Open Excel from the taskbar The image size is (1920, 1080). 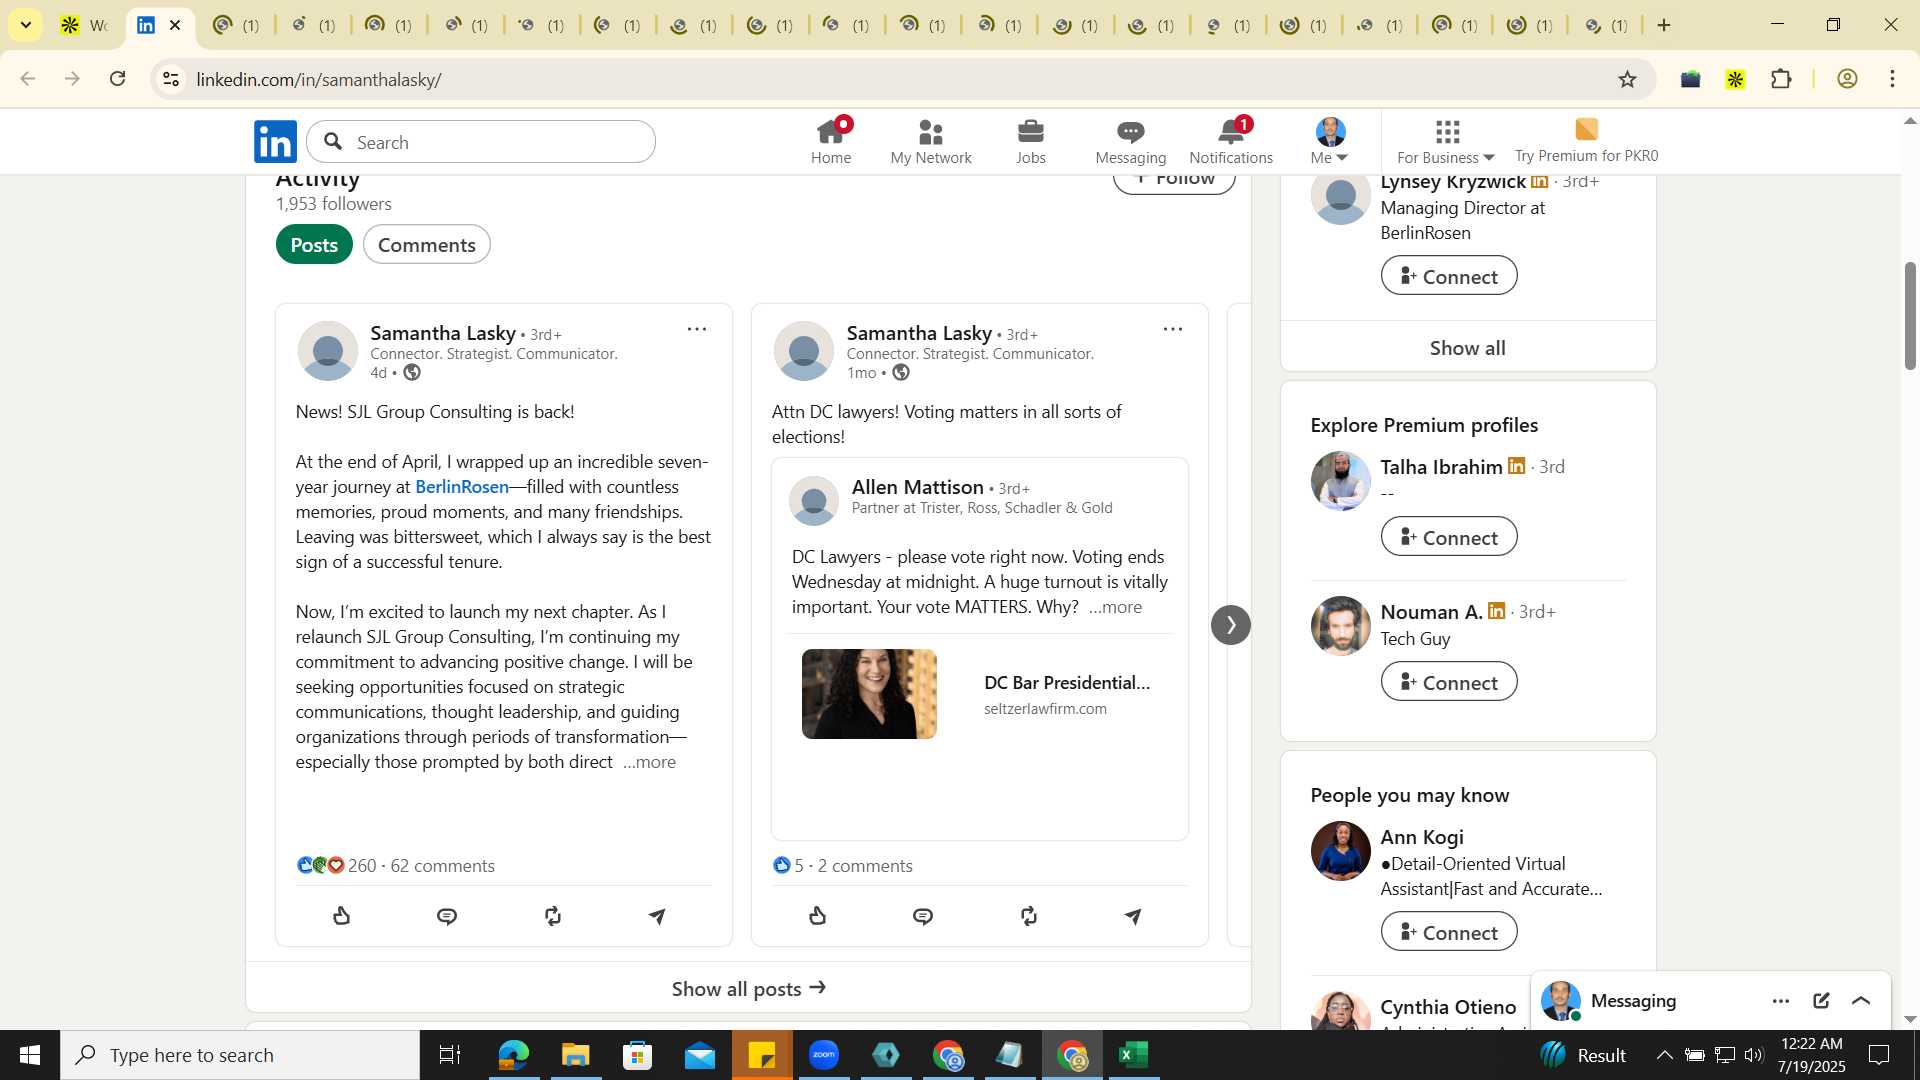tap(1133, 1055)
